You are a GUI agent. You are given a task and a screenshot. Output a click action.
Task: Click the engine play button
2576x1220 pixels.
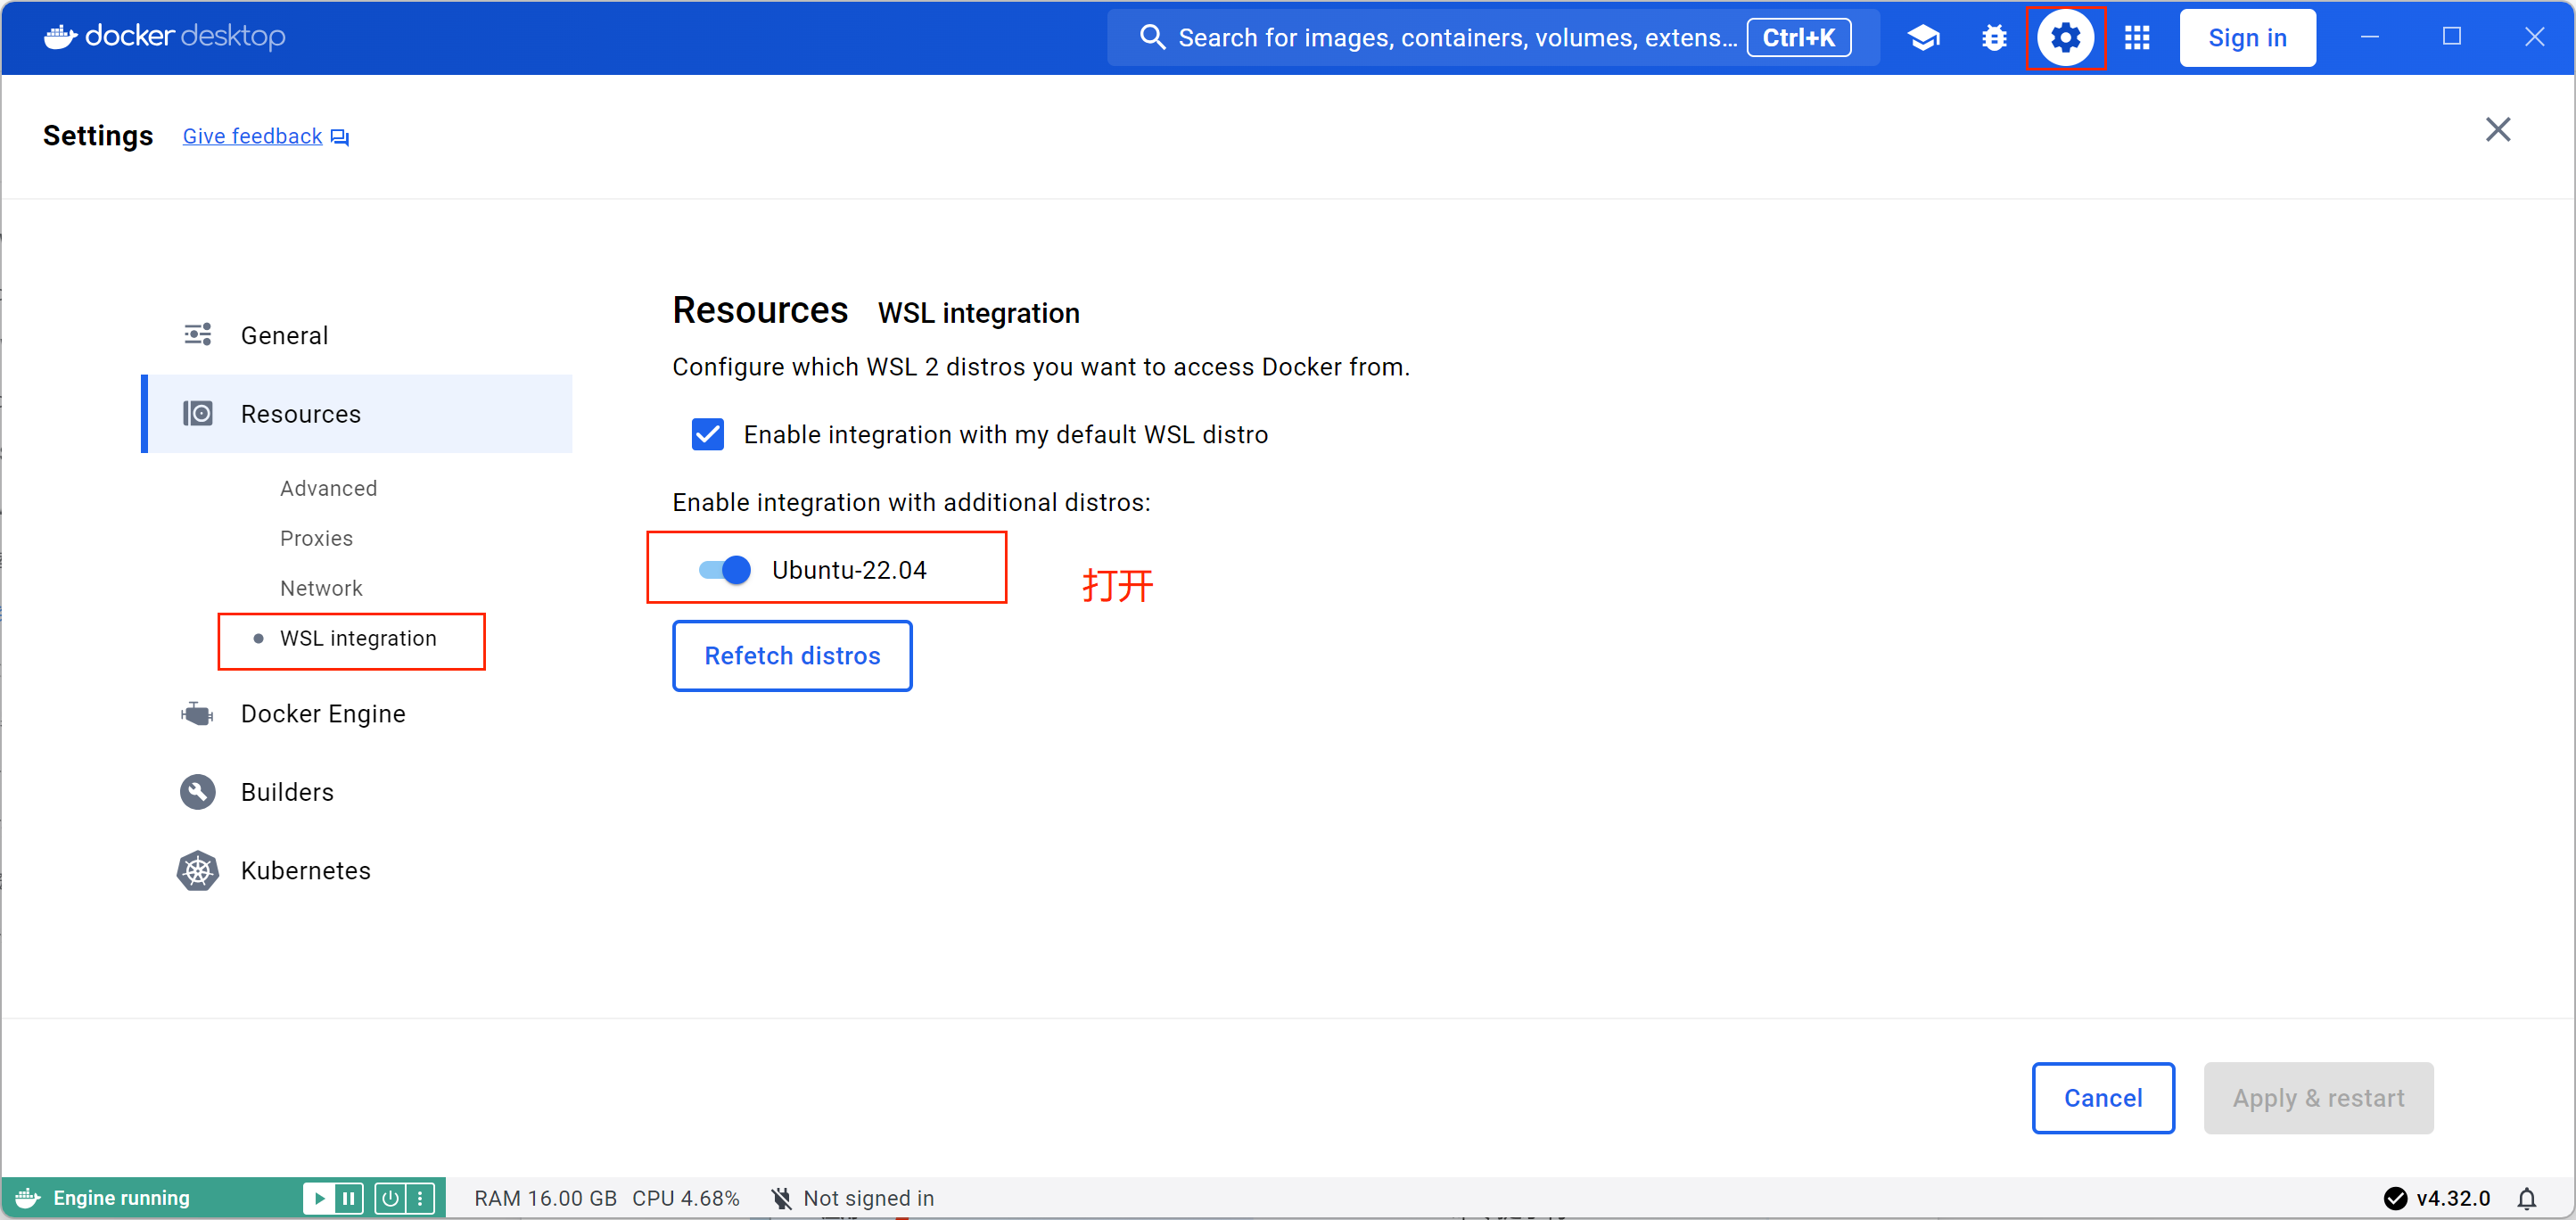coord(319,1198)
